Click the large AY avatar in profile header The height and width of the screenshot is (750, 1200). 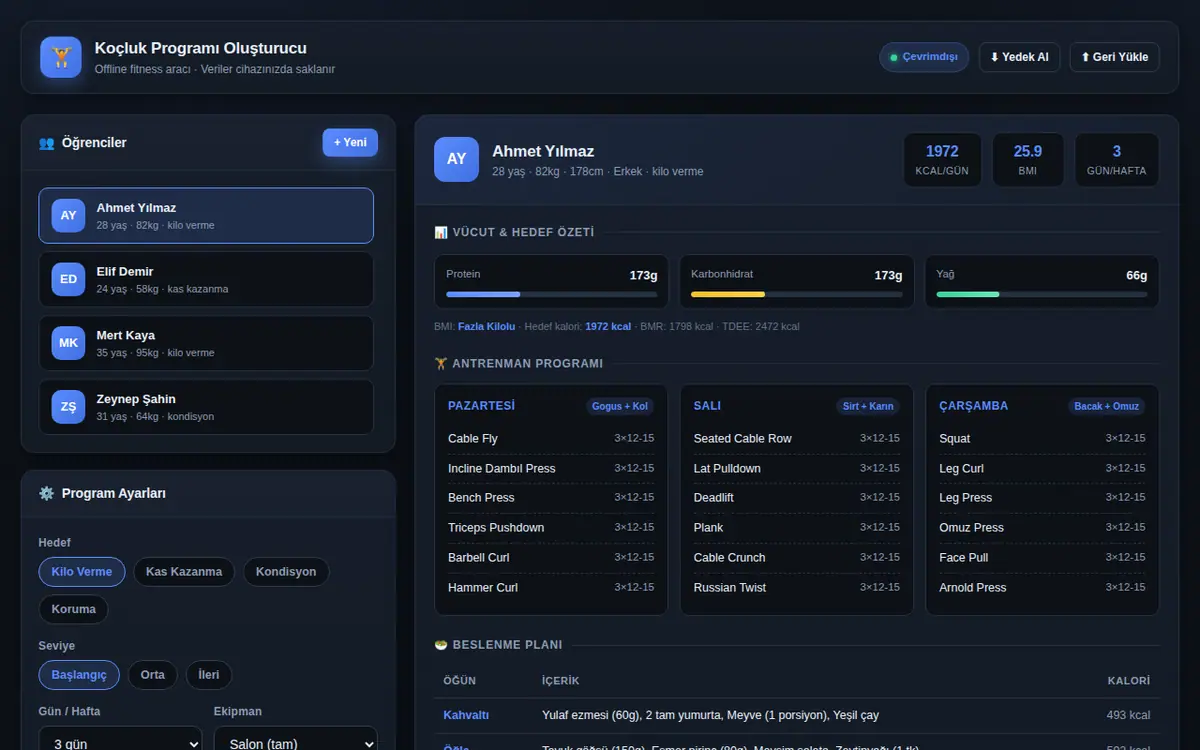456,159
